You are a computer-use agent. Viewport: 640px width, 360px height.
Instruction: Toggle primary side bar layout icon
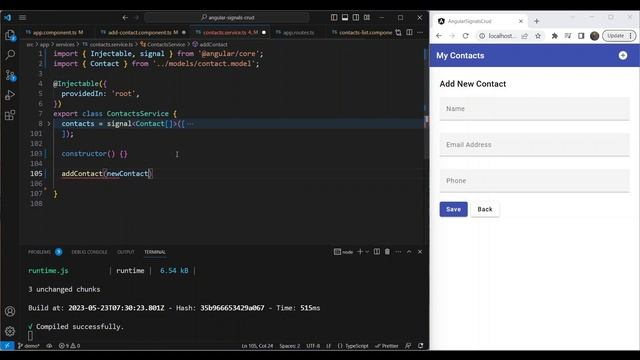pyautogui.click(x=334, y=17)
